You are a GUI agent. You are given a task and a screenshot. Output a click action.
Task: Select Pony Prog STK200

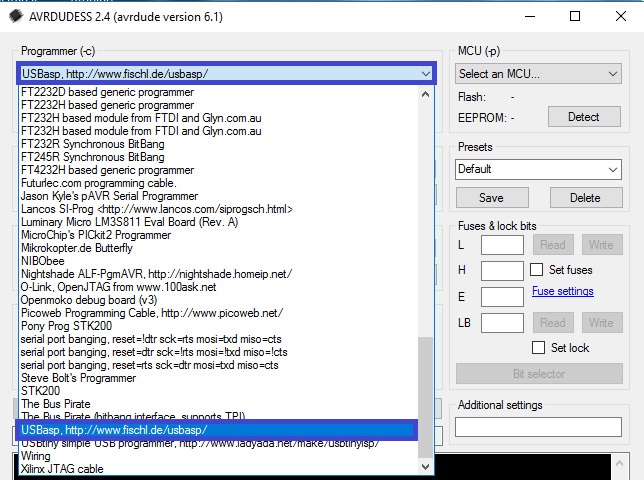[219, 326]
